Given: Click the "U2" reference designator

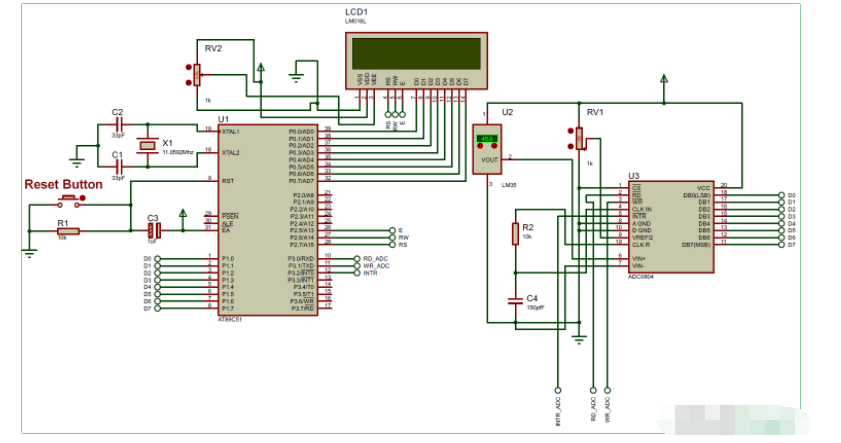Looking at the screenshot, I should (x=507, y=112).
